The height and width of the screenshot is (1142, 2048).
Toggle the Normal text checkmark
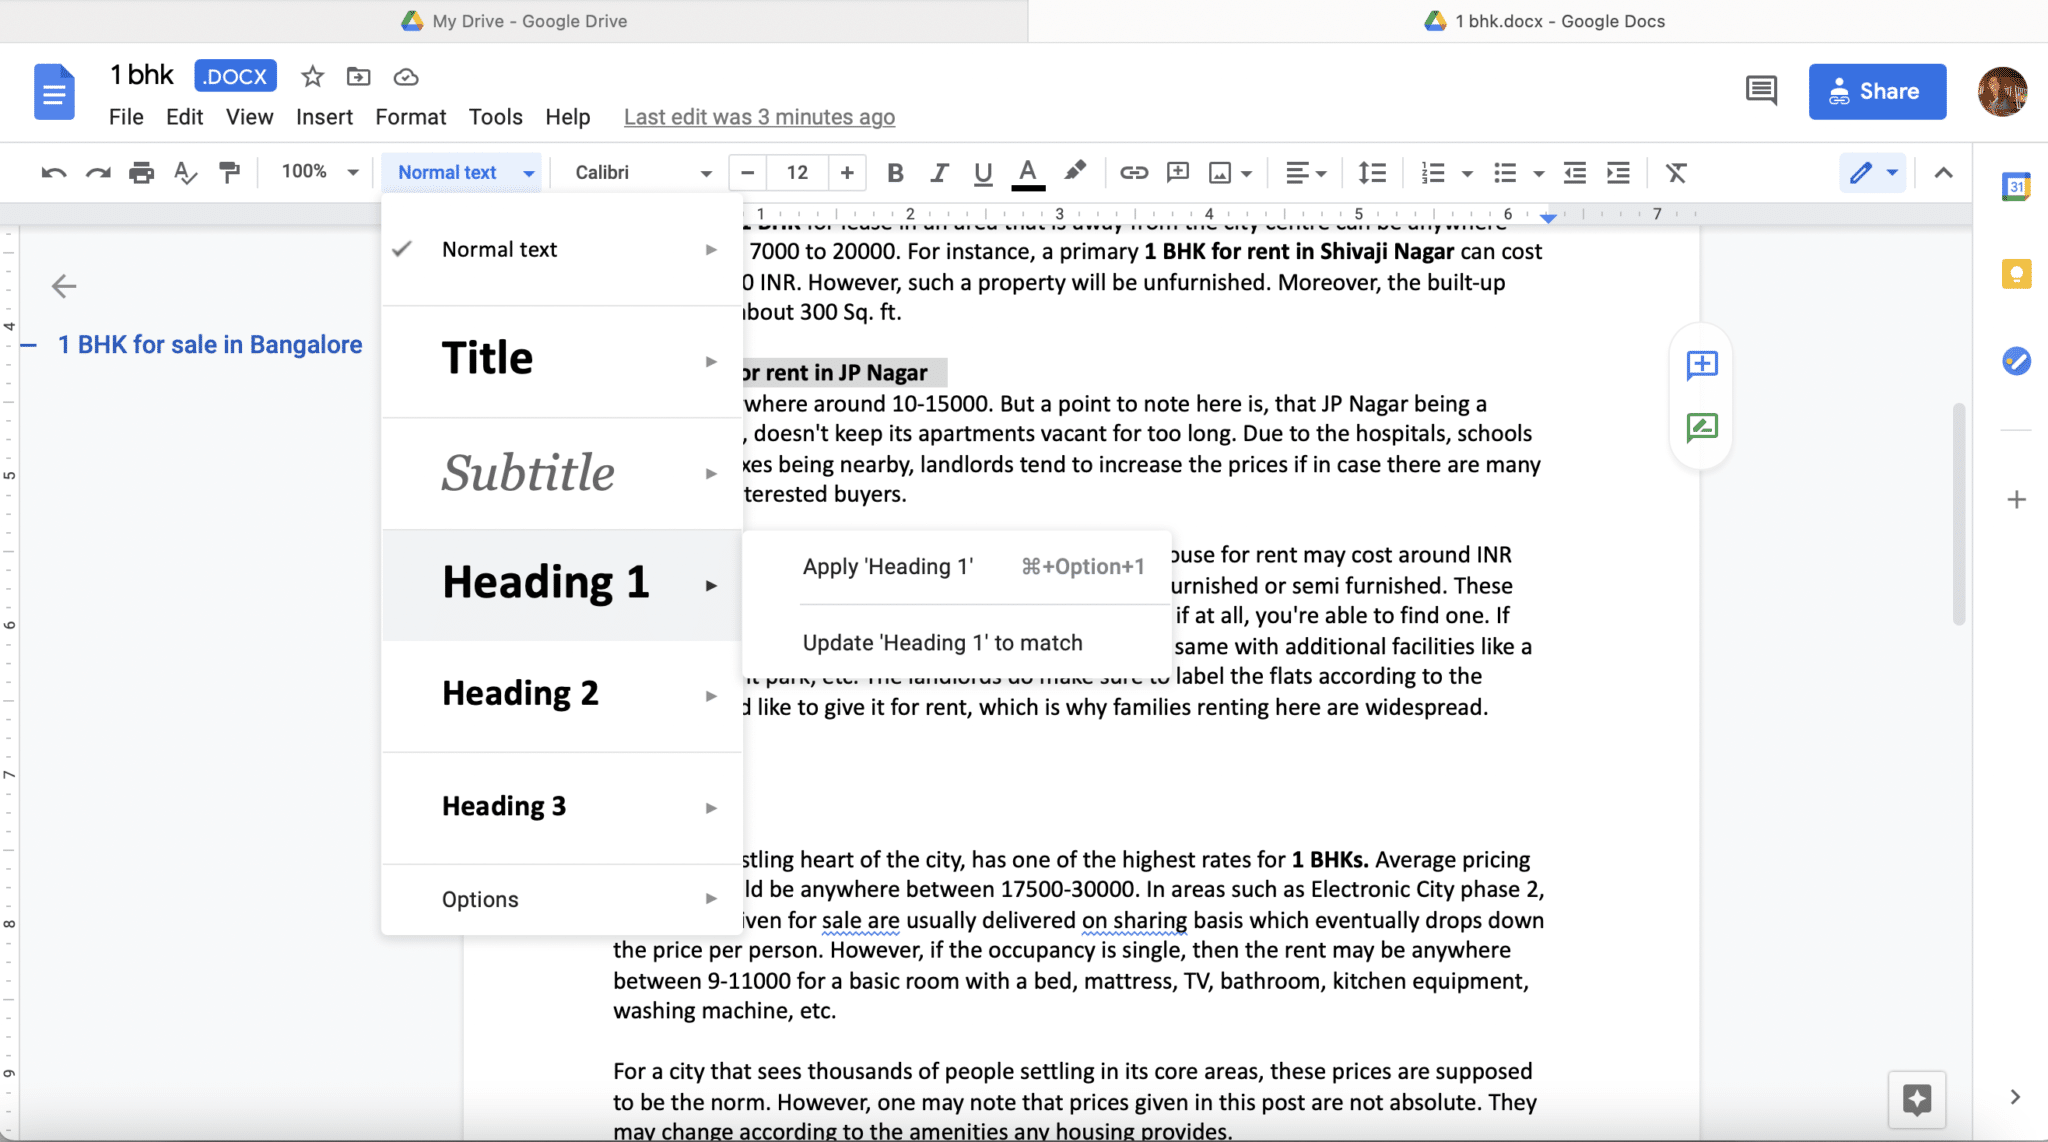(x=406, y=249)
